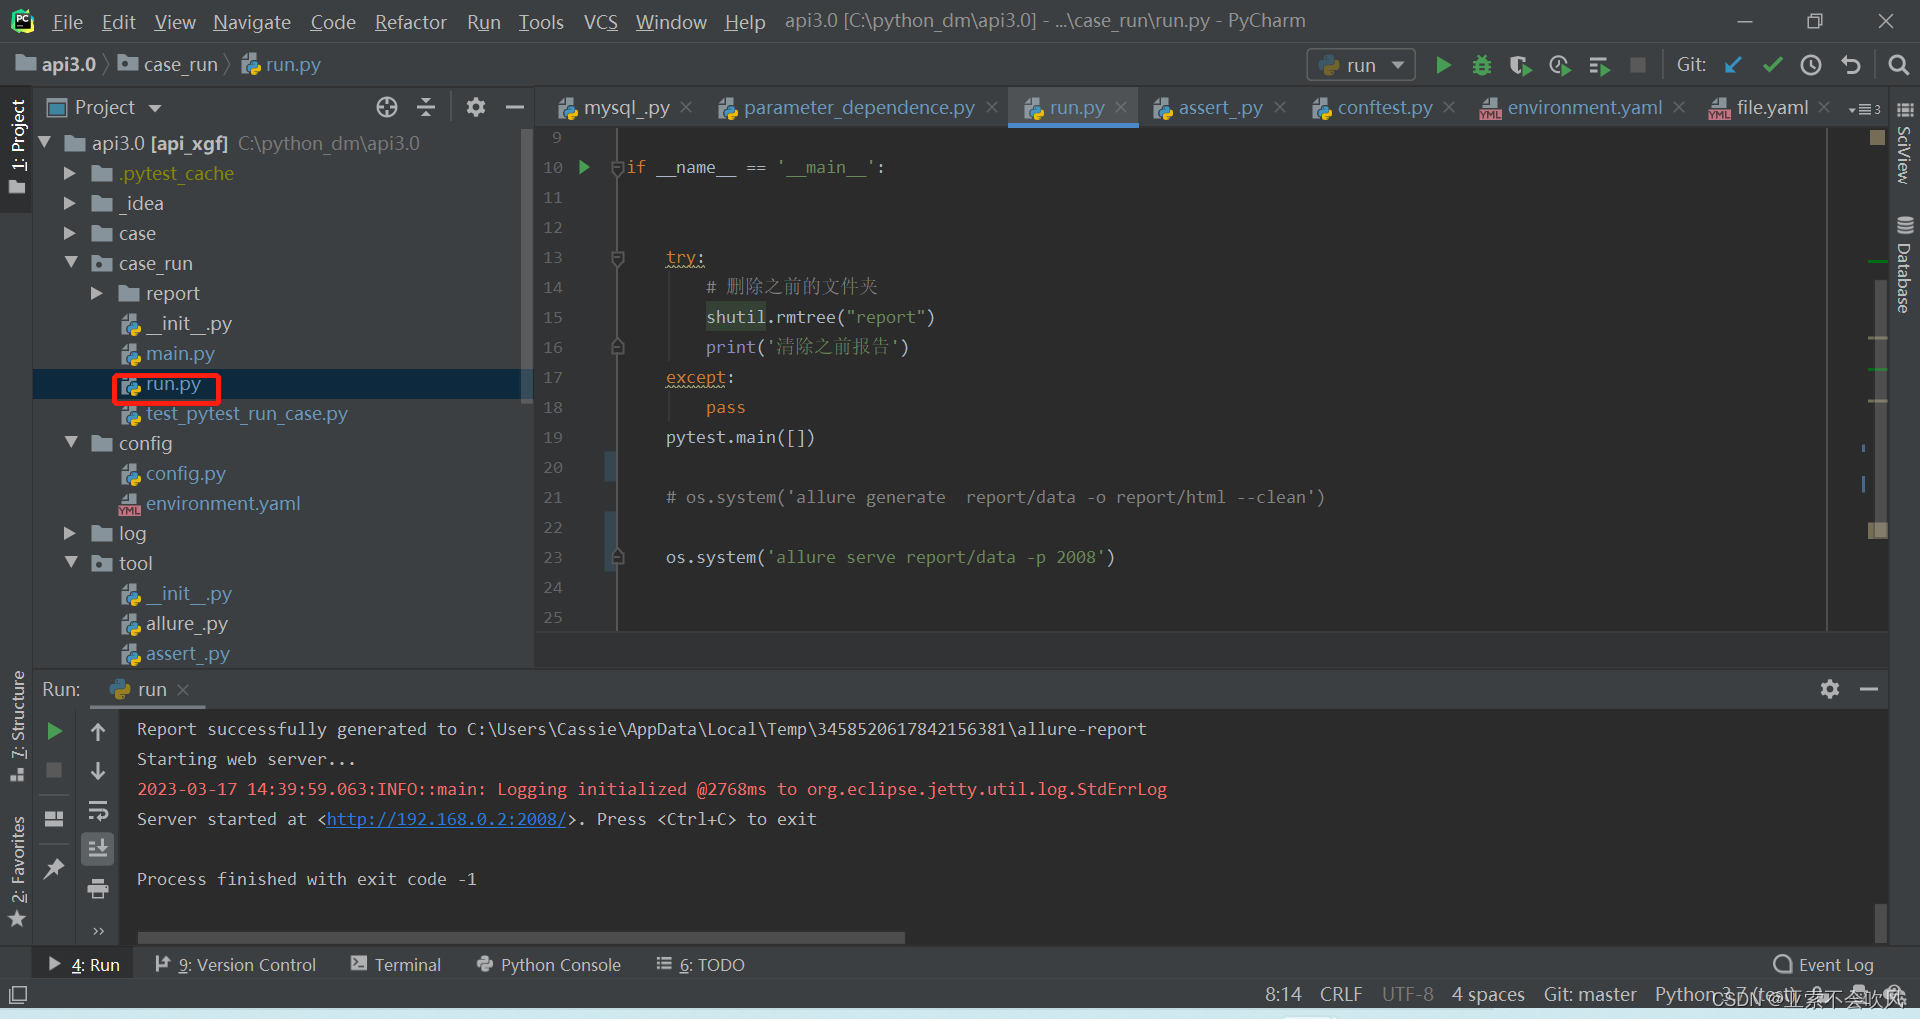Show Git history clock icon
The height and width of the screenshot is (1019, 1920).
click(1811, 65)
